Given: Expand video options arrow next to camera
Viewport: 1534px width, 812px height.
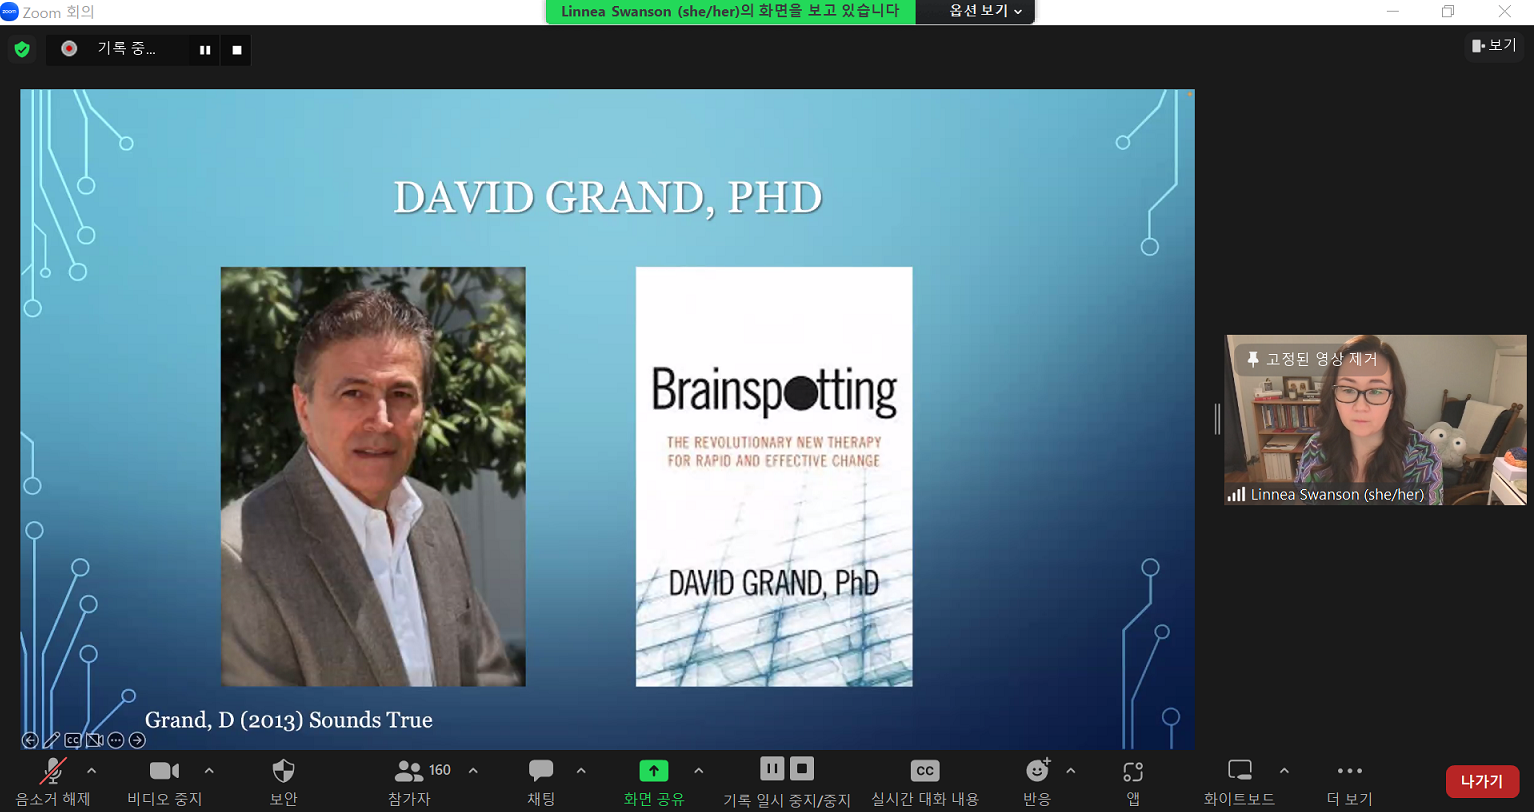Looking at the screenshot, I should (209, 770).
